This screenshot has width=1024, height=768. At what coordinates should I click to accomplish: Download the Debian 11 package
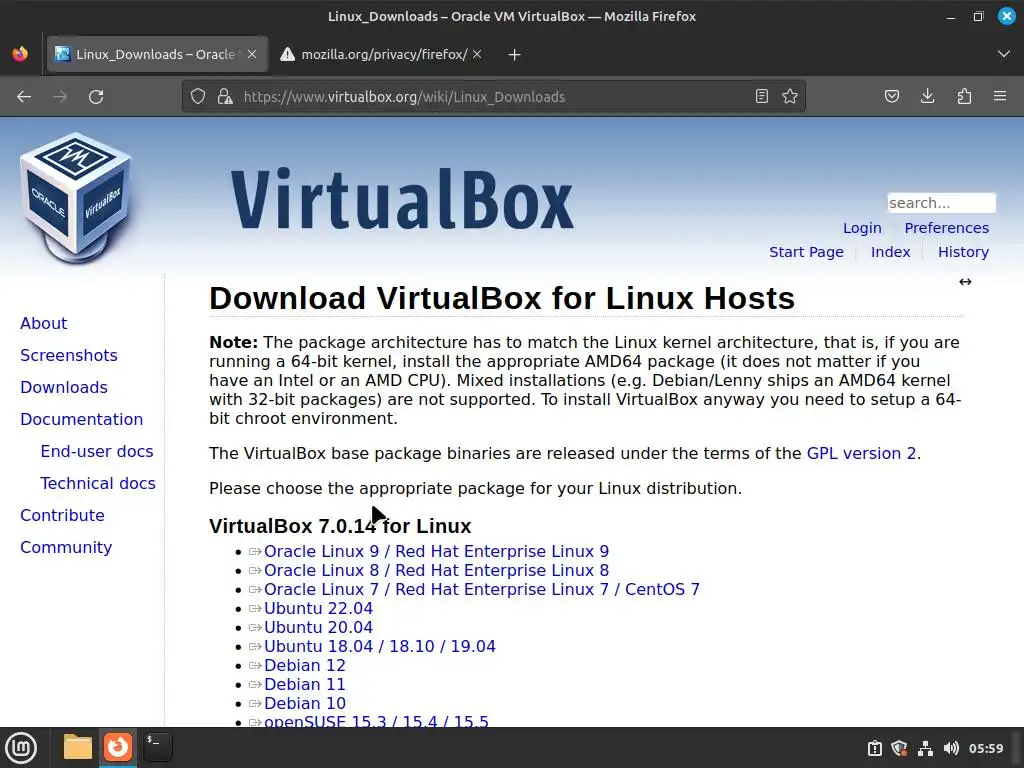[x=304, y=684]
